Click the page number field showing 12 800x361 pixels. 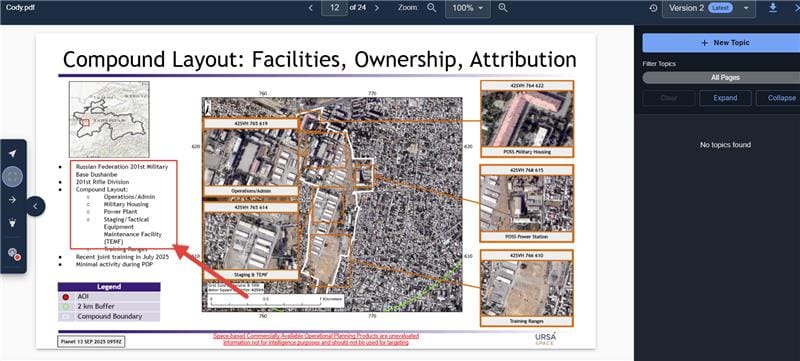(x=334, y=8)
